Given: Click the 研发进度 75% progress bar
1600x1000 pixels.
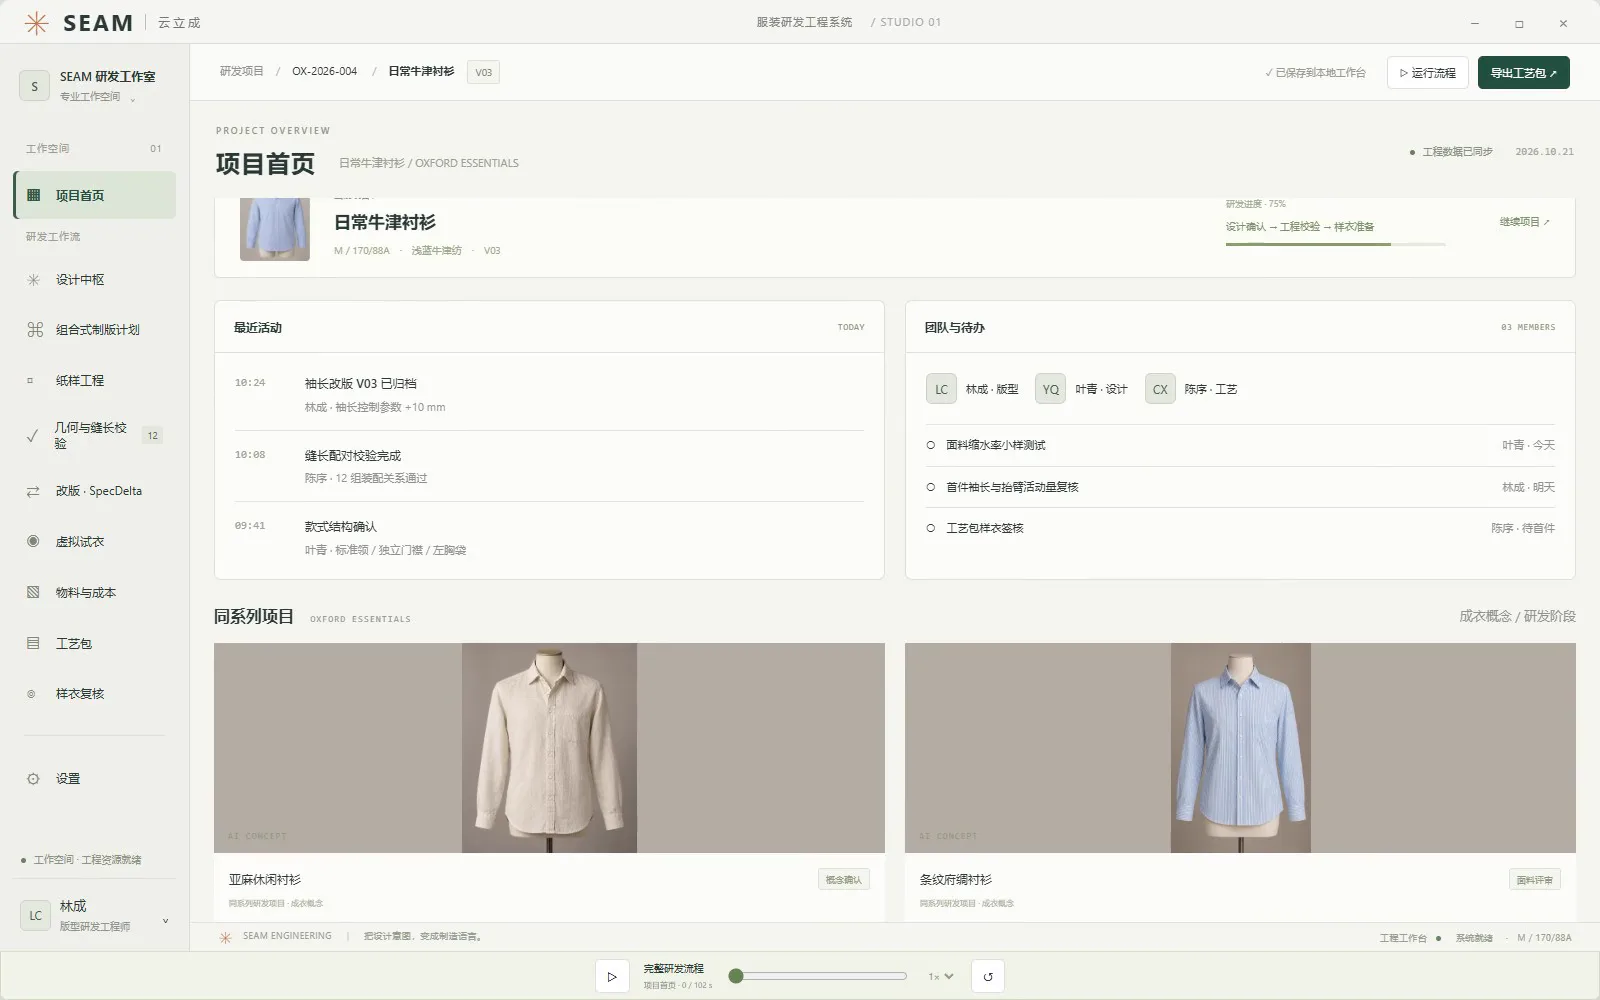Looking at the screenshot, I should [1335, 244].
